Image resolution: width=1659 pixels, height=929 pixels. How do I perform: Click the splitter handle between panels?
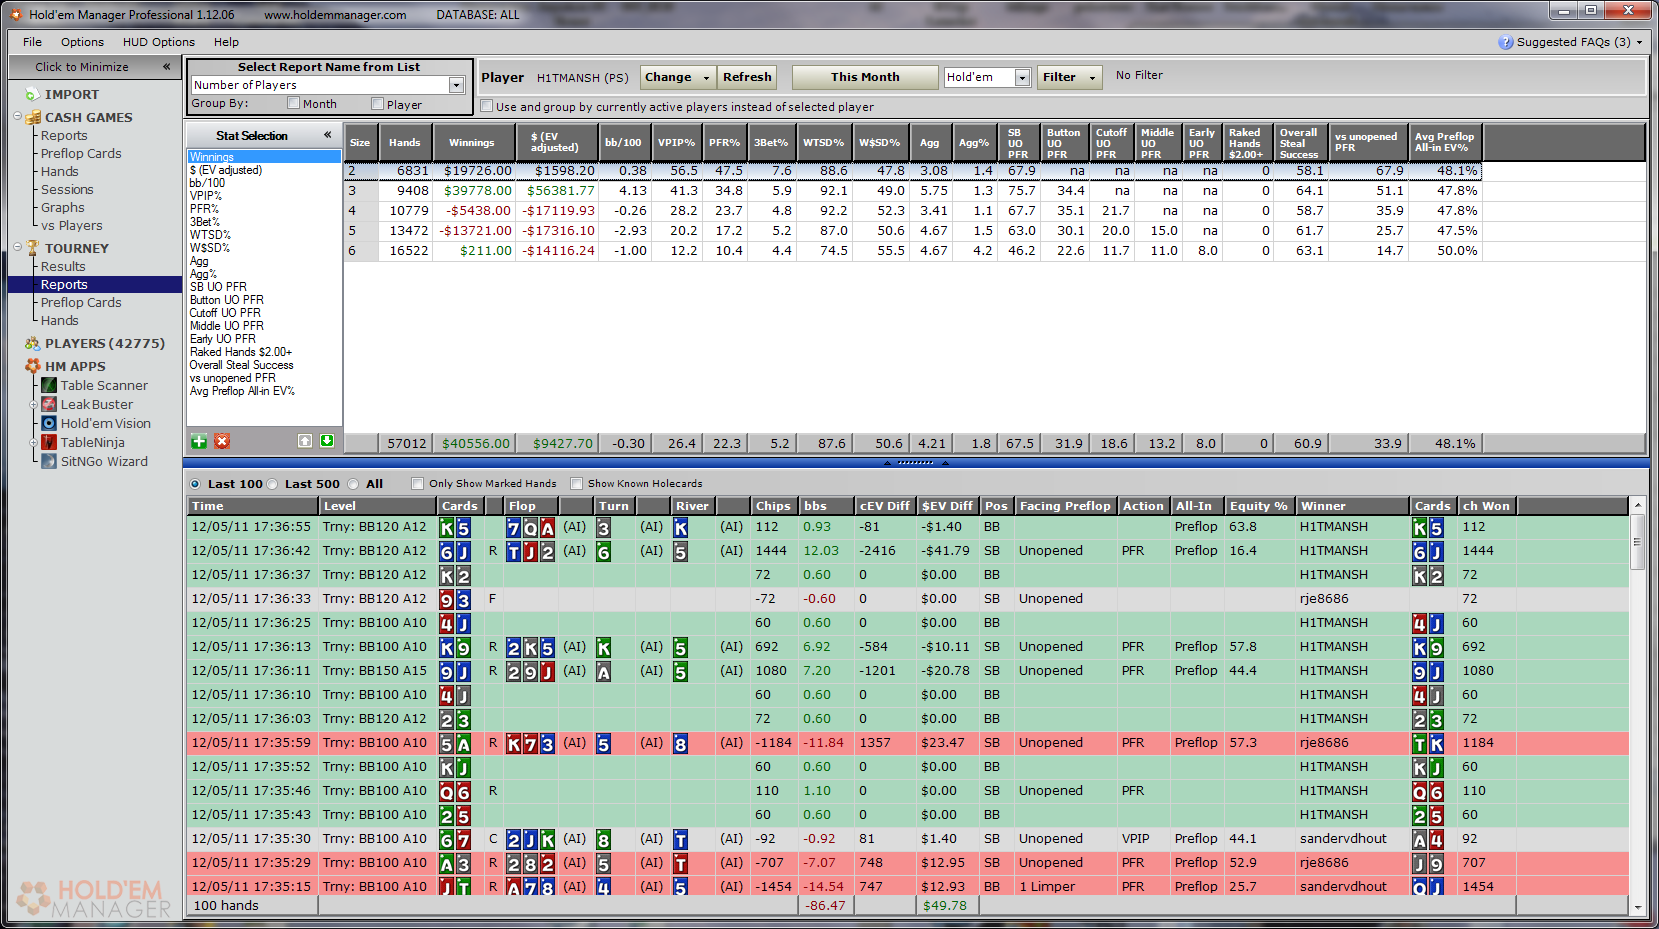pyautogui.click(x=915, y=463)
